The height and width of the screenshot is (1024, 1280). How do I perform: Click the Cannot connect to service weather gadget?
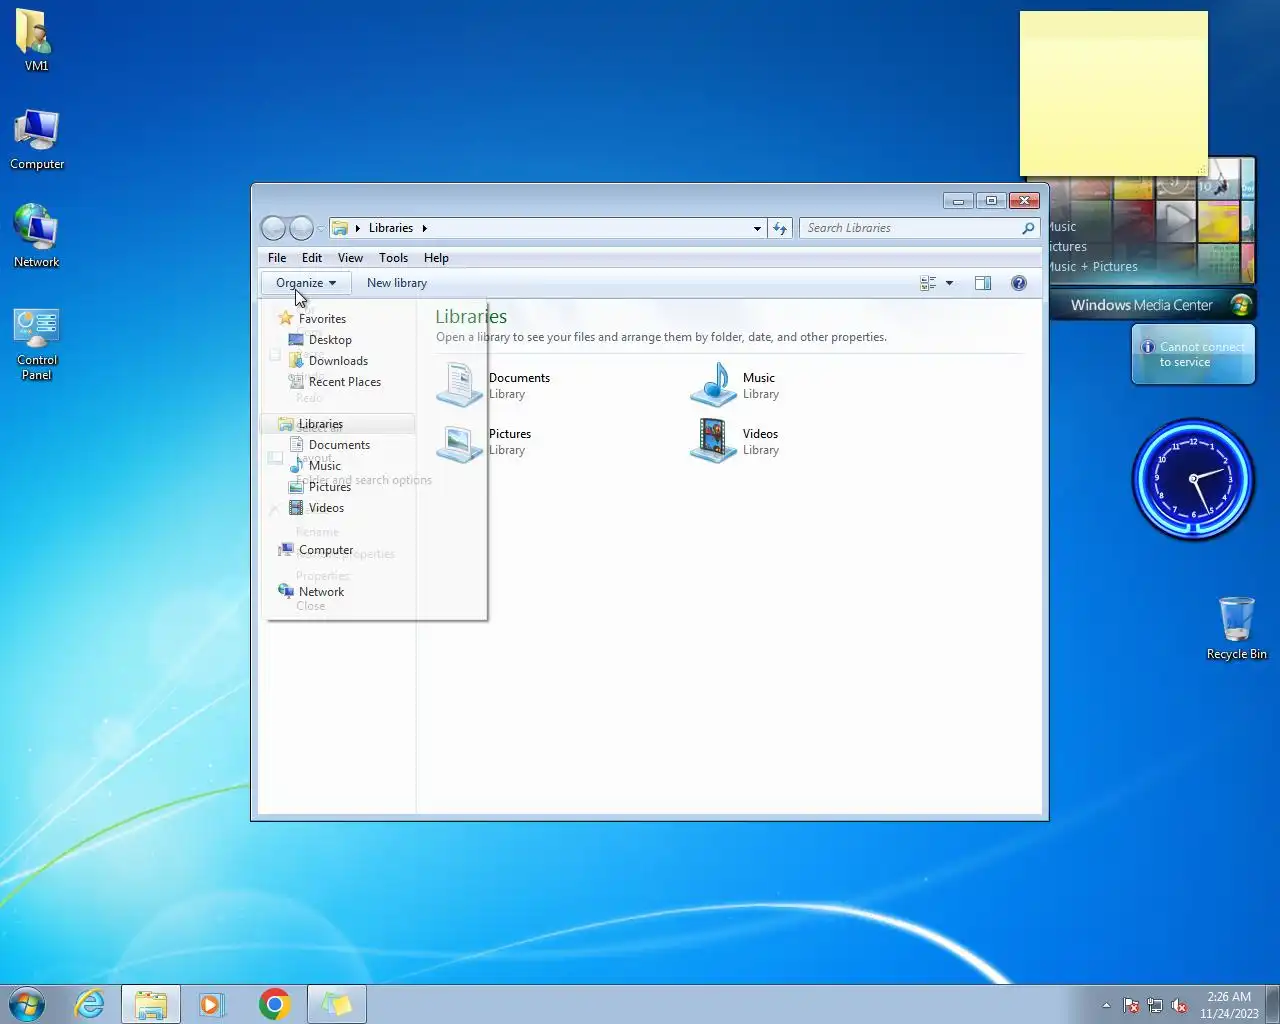pos(1193,355)
